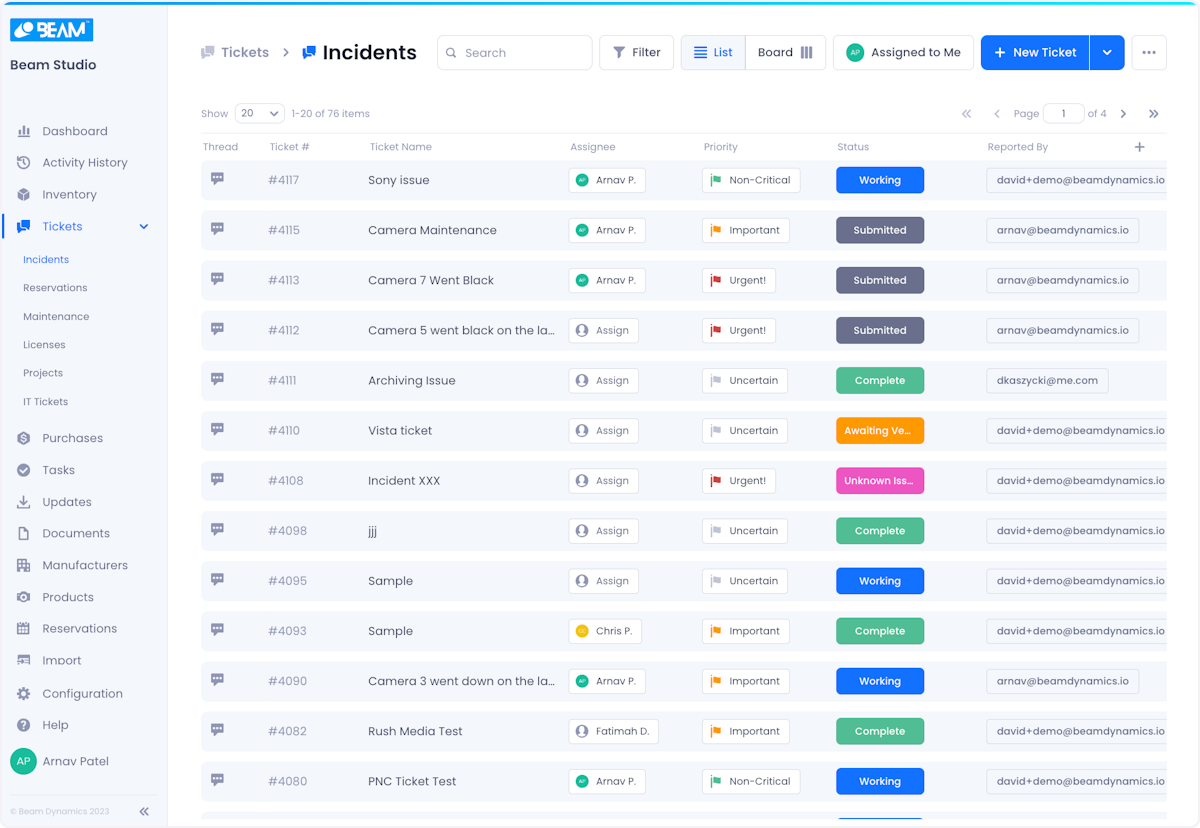Image resolution: width=1200 pixels, height=828 pixels.
Task: Open ticket named jjj
Action: 373,531
